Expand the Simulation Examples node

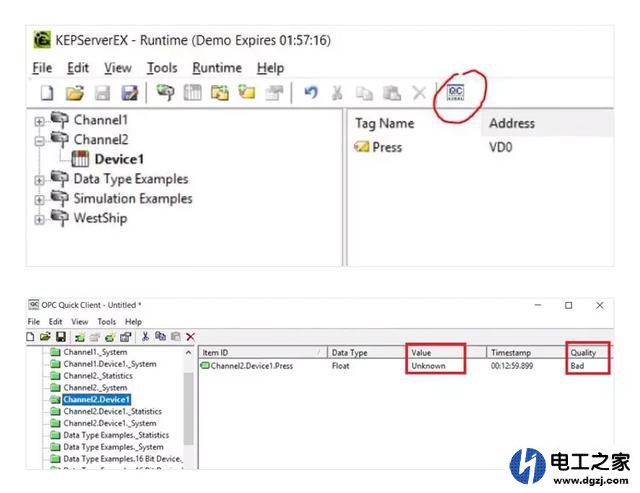[39, 200]
